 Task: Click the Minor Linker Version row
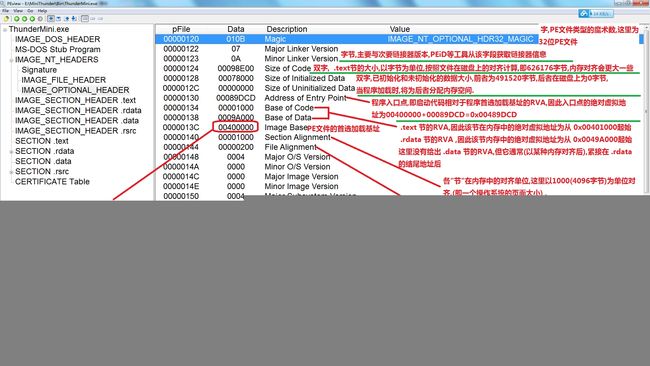[301, 59]
